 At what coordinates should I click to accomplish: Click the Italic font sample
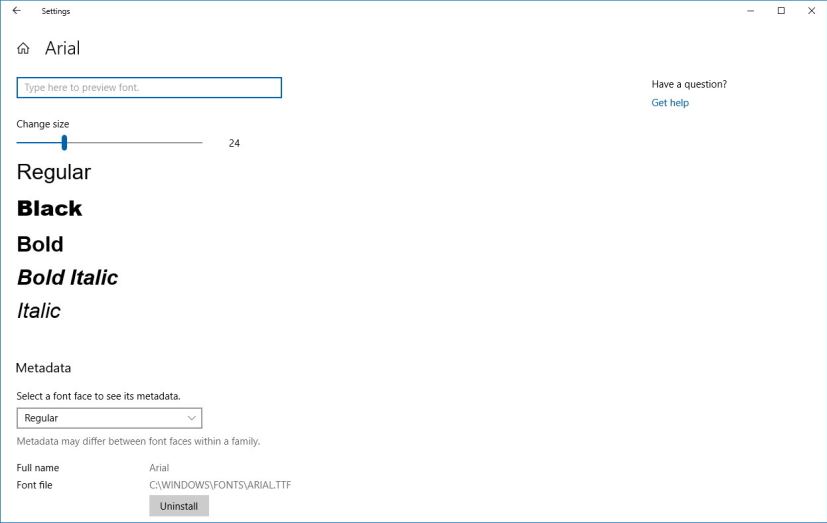[39, 311]
